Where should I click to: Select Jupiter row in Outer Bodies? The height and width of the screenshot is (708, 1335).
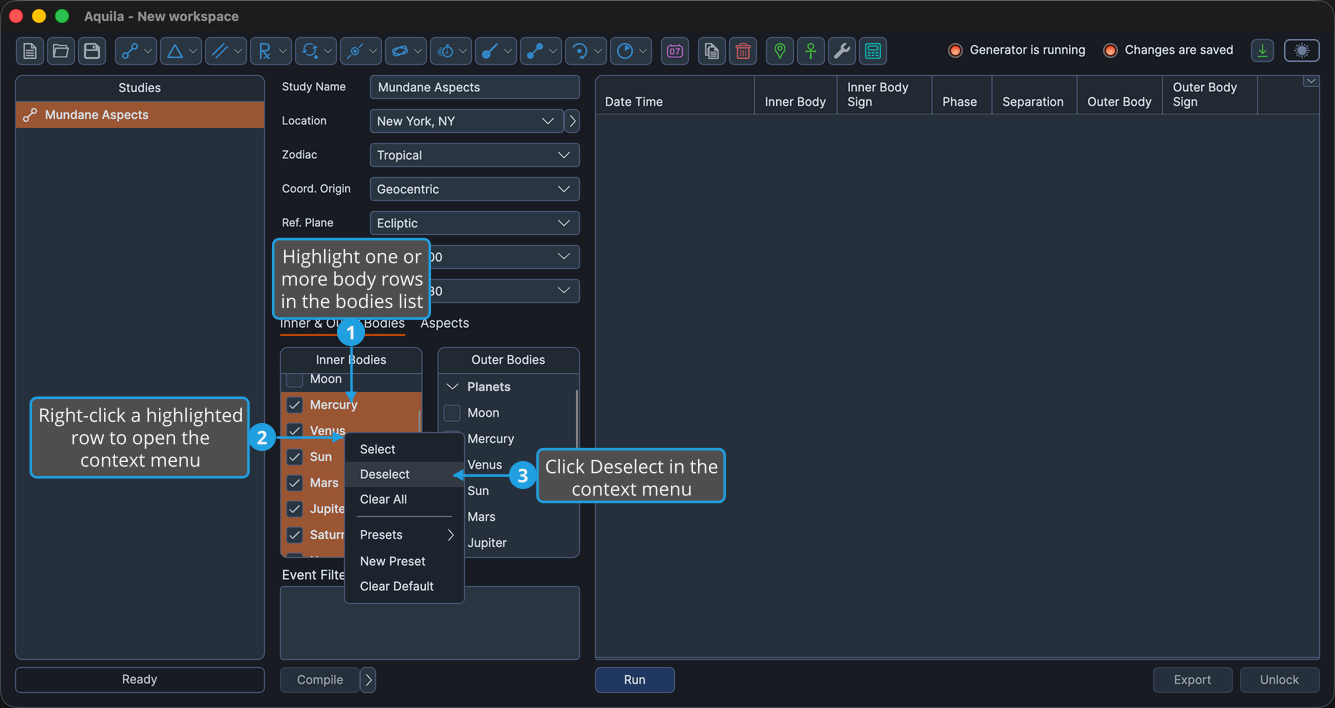pyautogui.click(x=508, y=543)
